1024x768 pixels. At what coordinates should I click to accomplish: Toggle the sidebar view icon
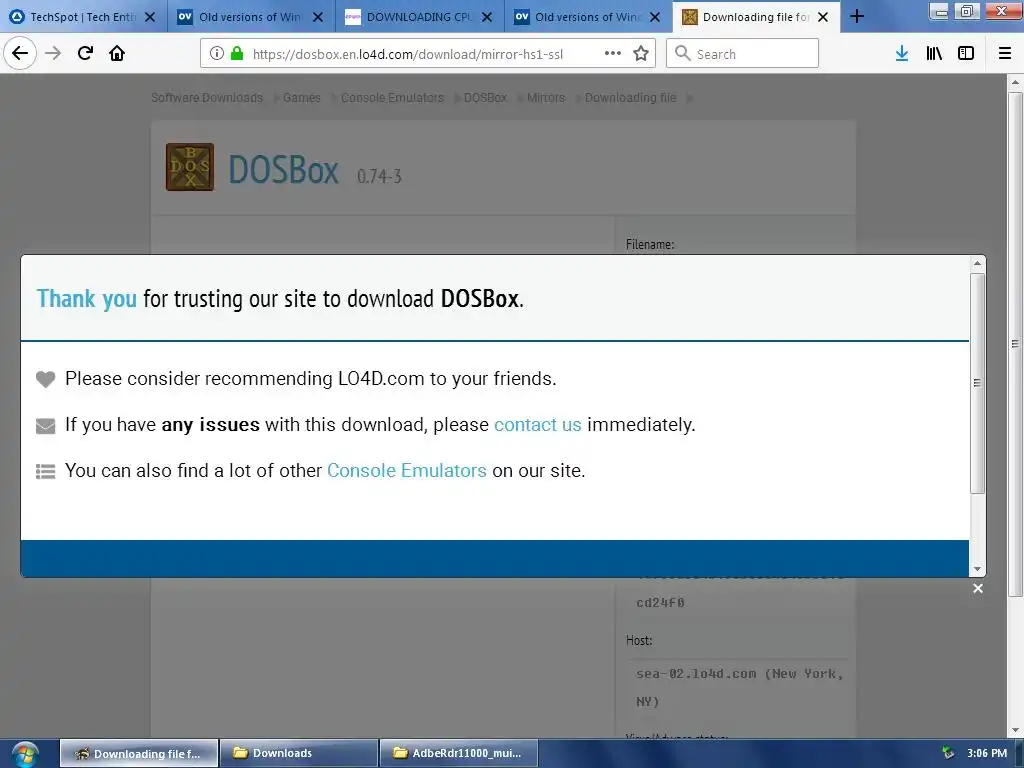pyautogui.click(x=966, y=53)
